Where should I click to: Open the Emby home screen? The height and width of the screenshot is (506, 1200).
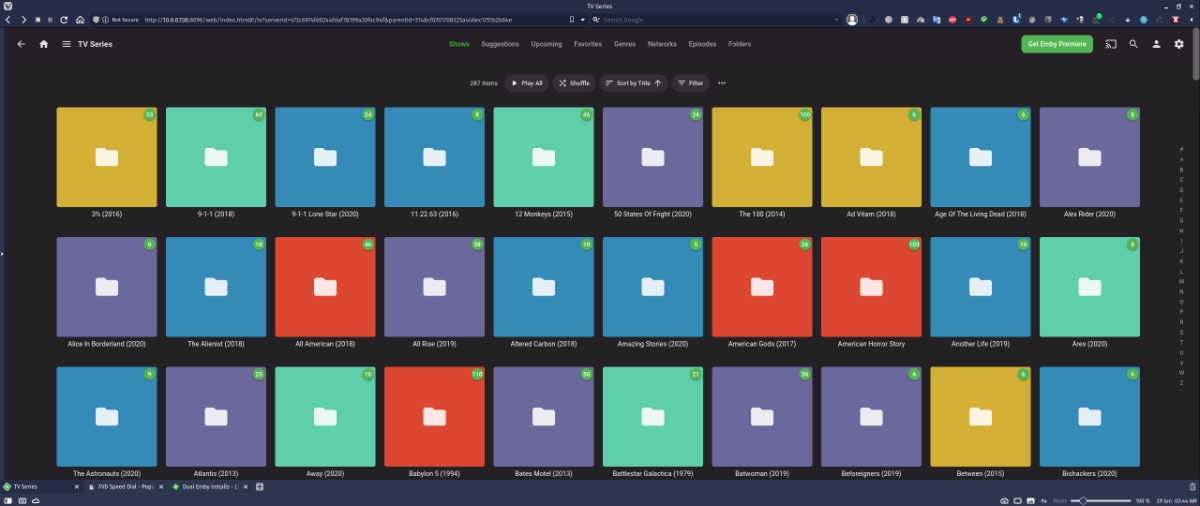click(43, 44)
